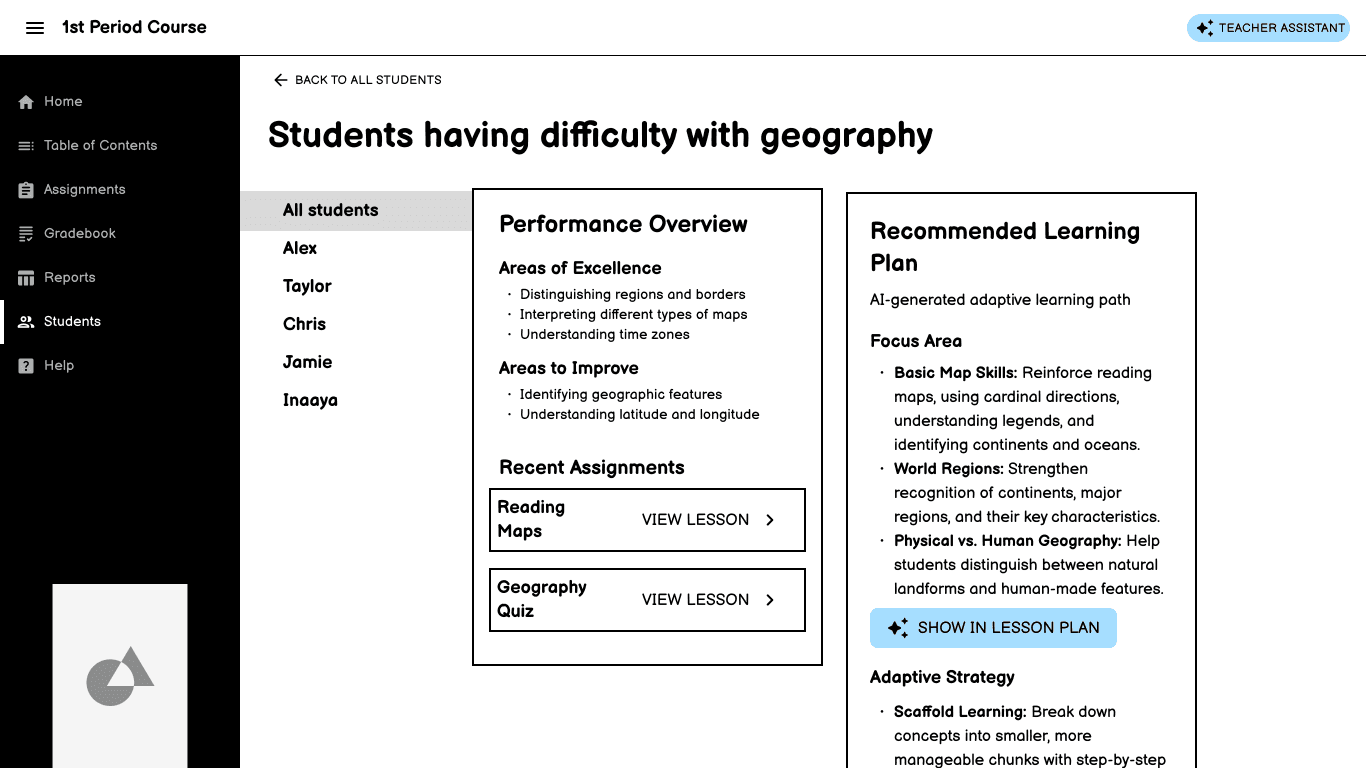
Task: Click the sparkle icon on Teacher Assistant
Action: coord(1203,27)
